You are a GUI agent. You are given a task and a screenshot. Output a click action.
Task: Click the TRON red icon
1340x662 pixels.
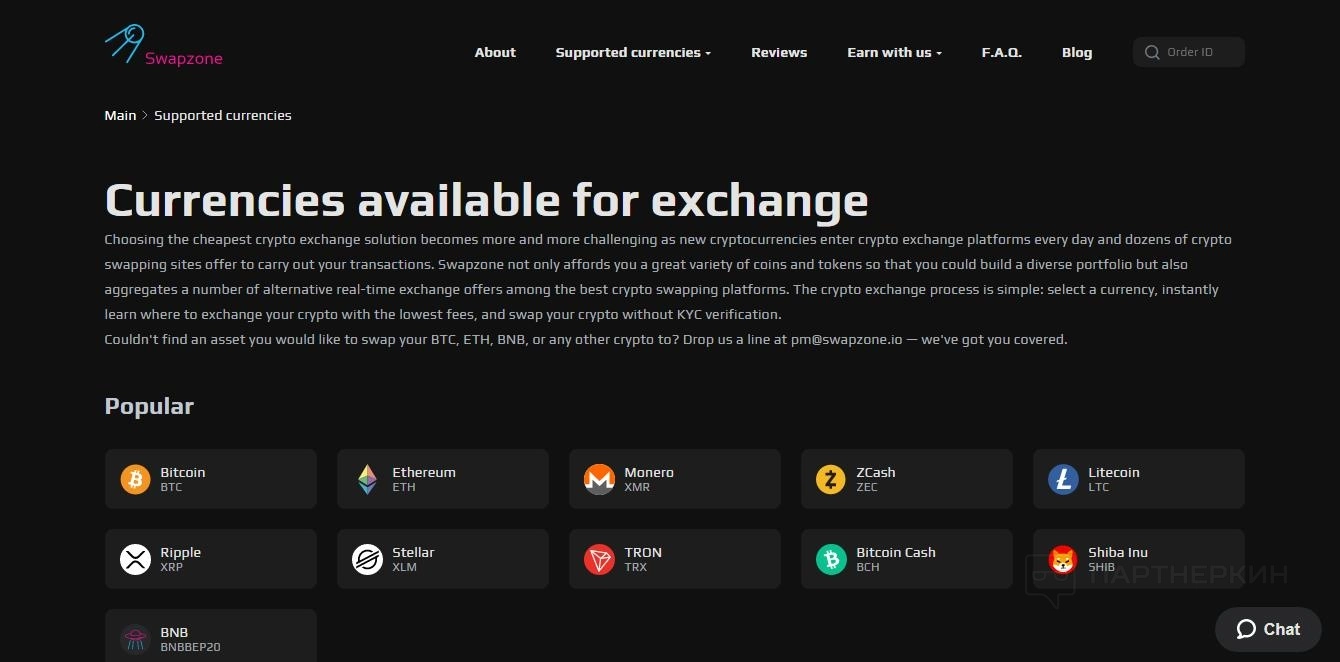599,559
